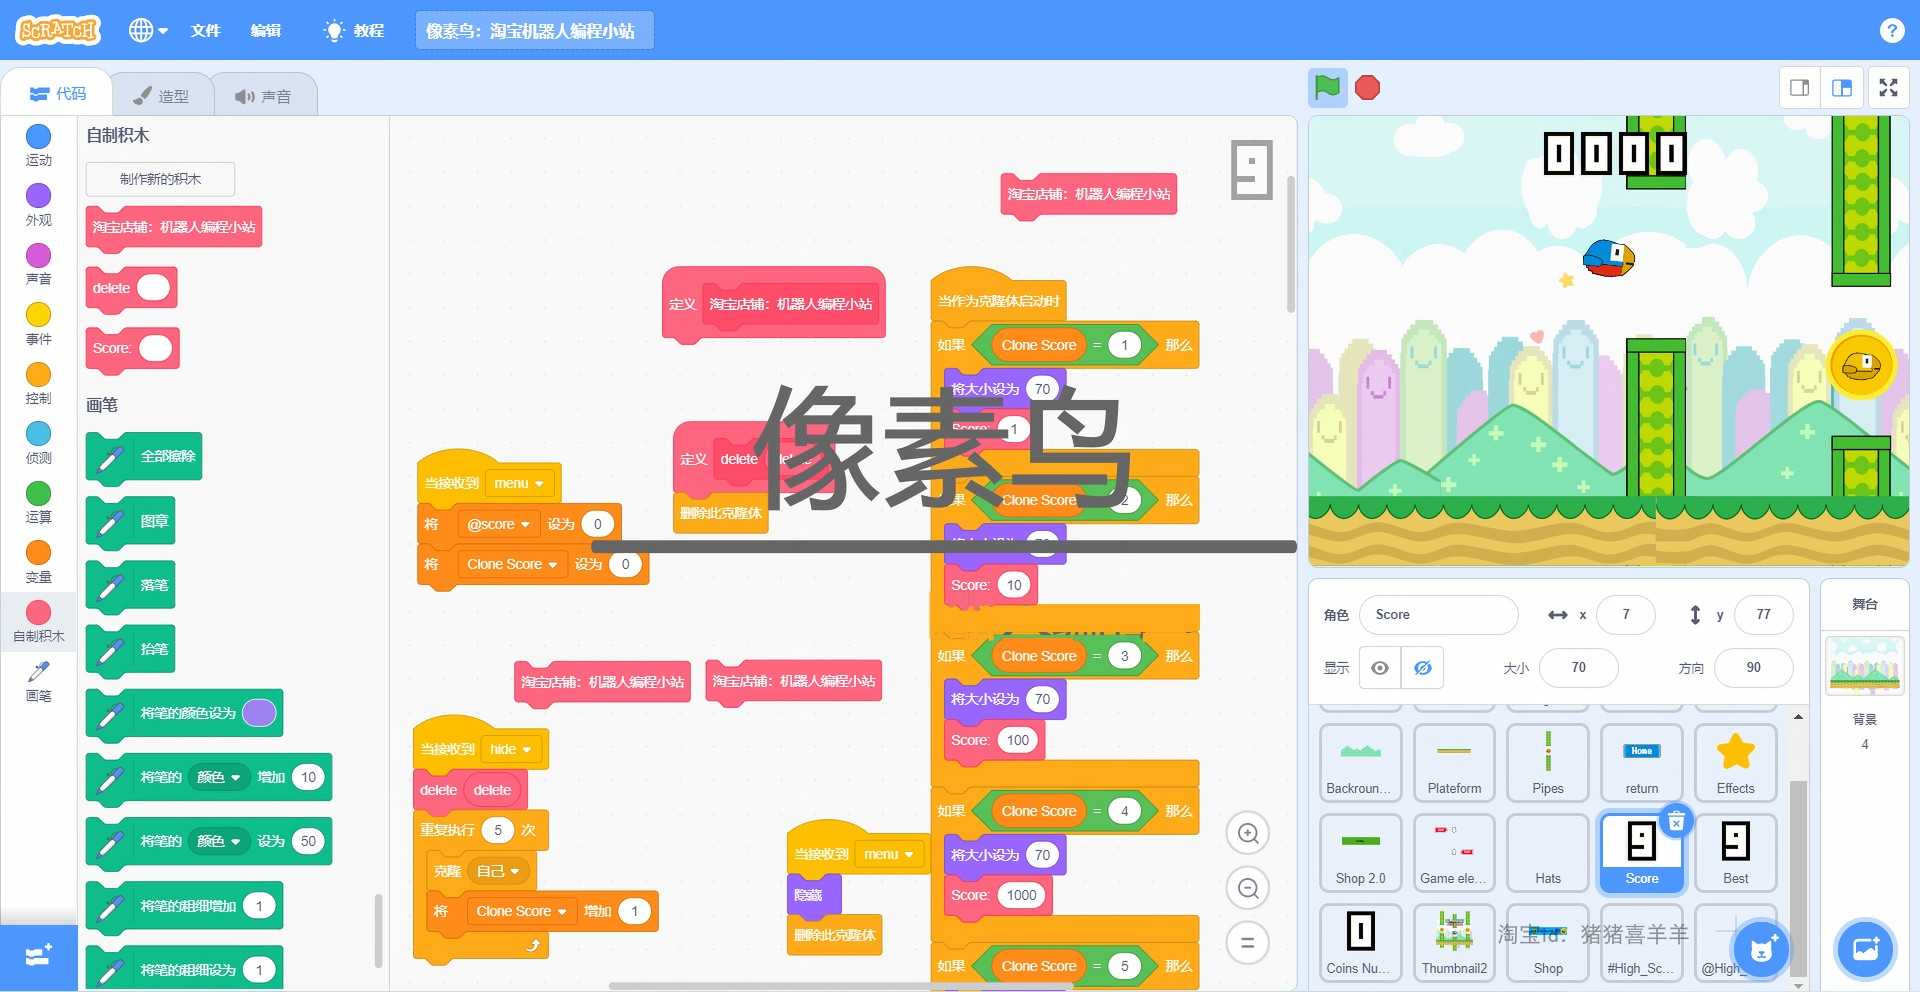Click the 方向 direction field
The width and height of the screenshot is (1920, 992).
click(1753, 668)
